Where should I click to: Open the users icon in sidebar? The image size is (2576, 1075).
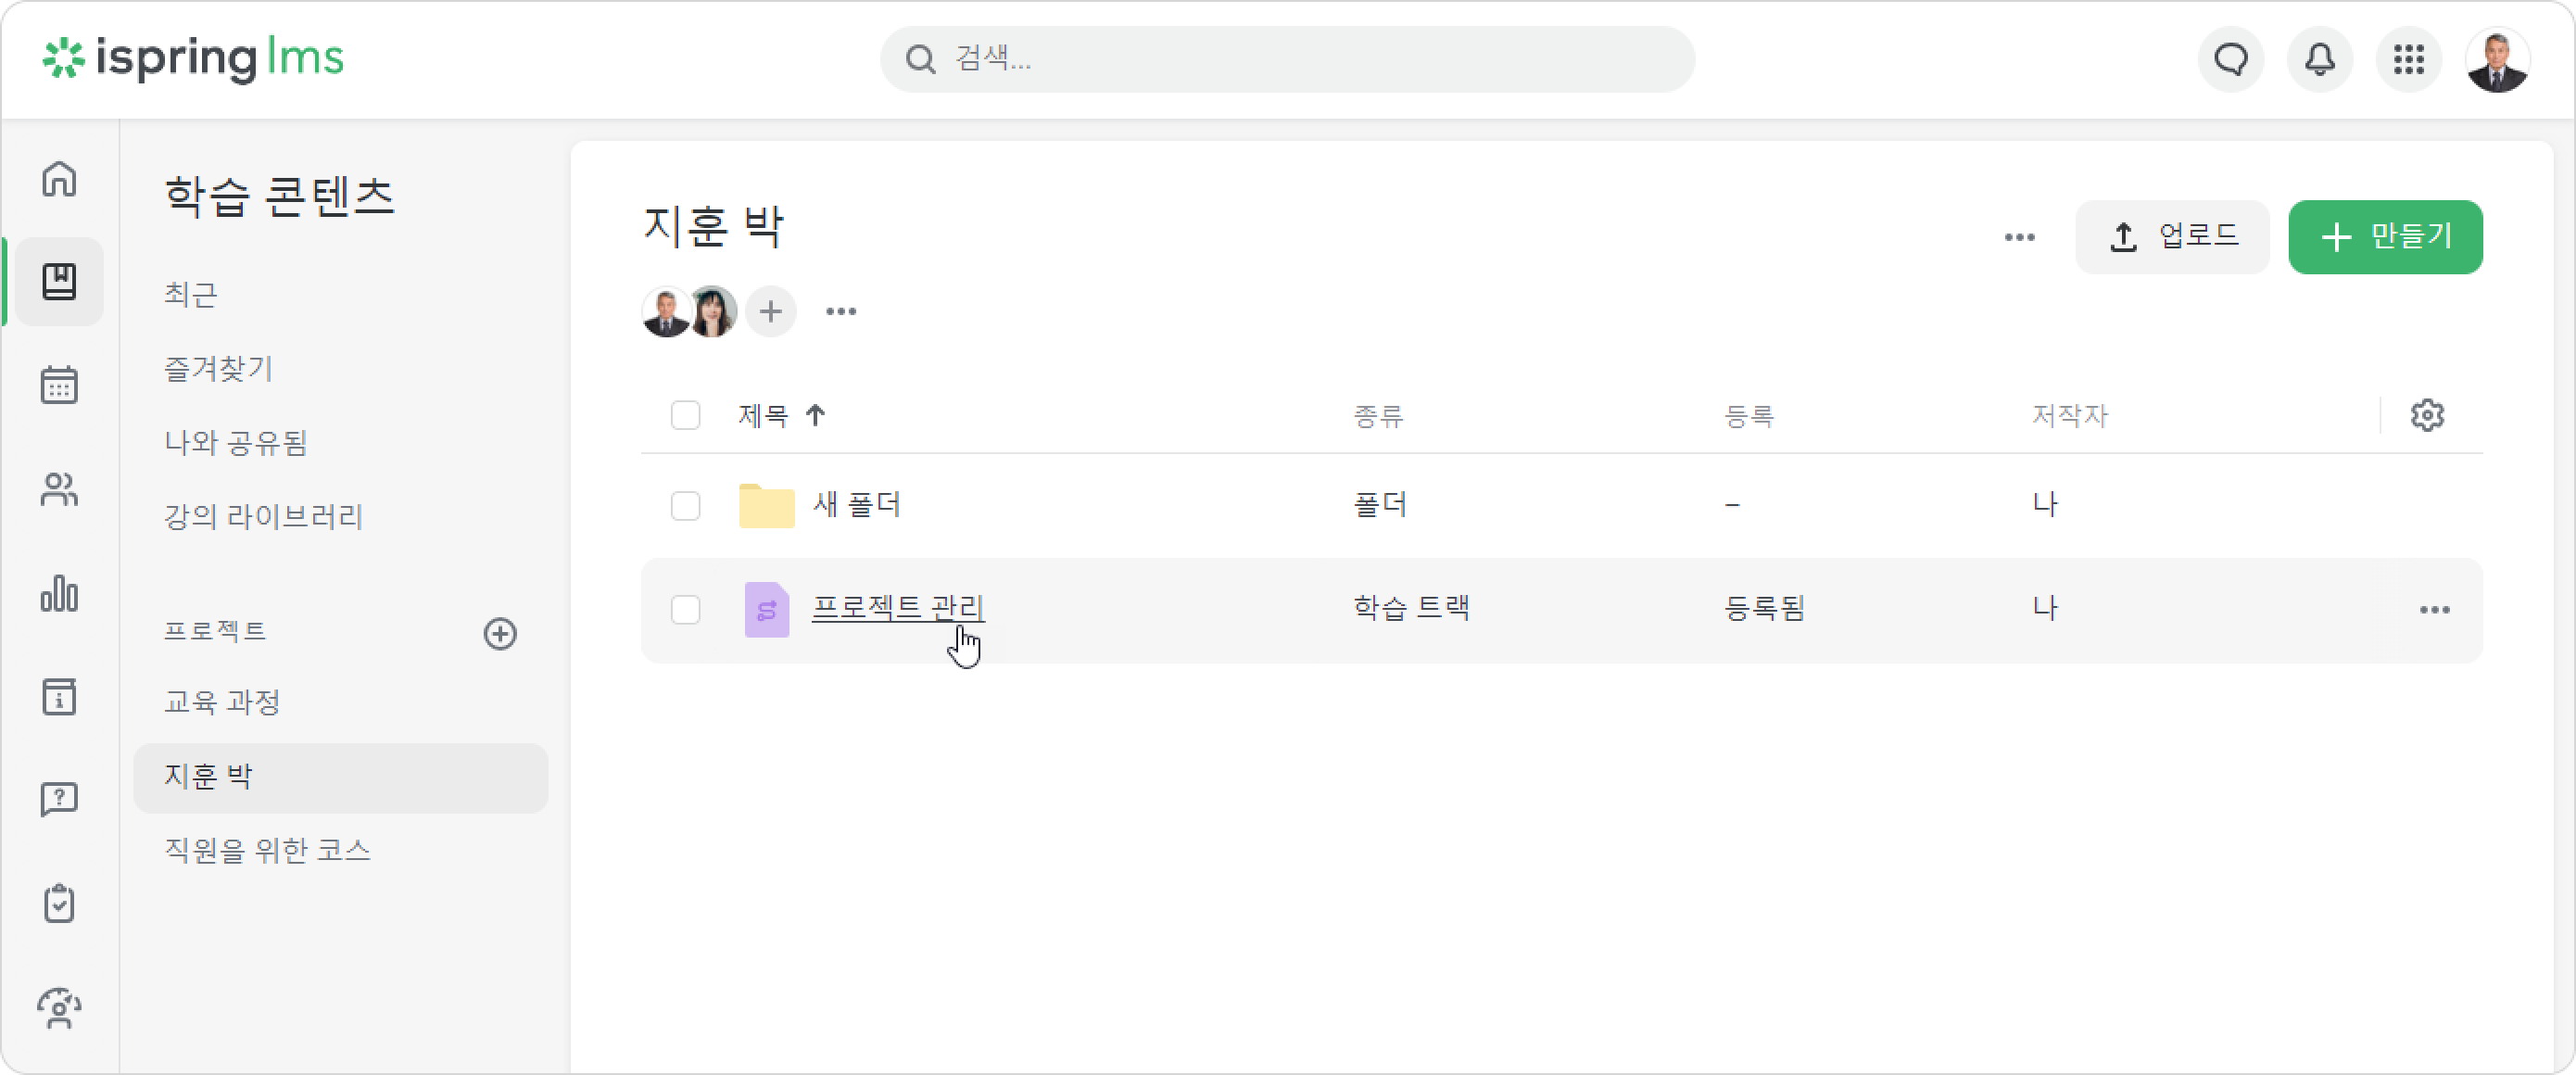click(59, 489)
